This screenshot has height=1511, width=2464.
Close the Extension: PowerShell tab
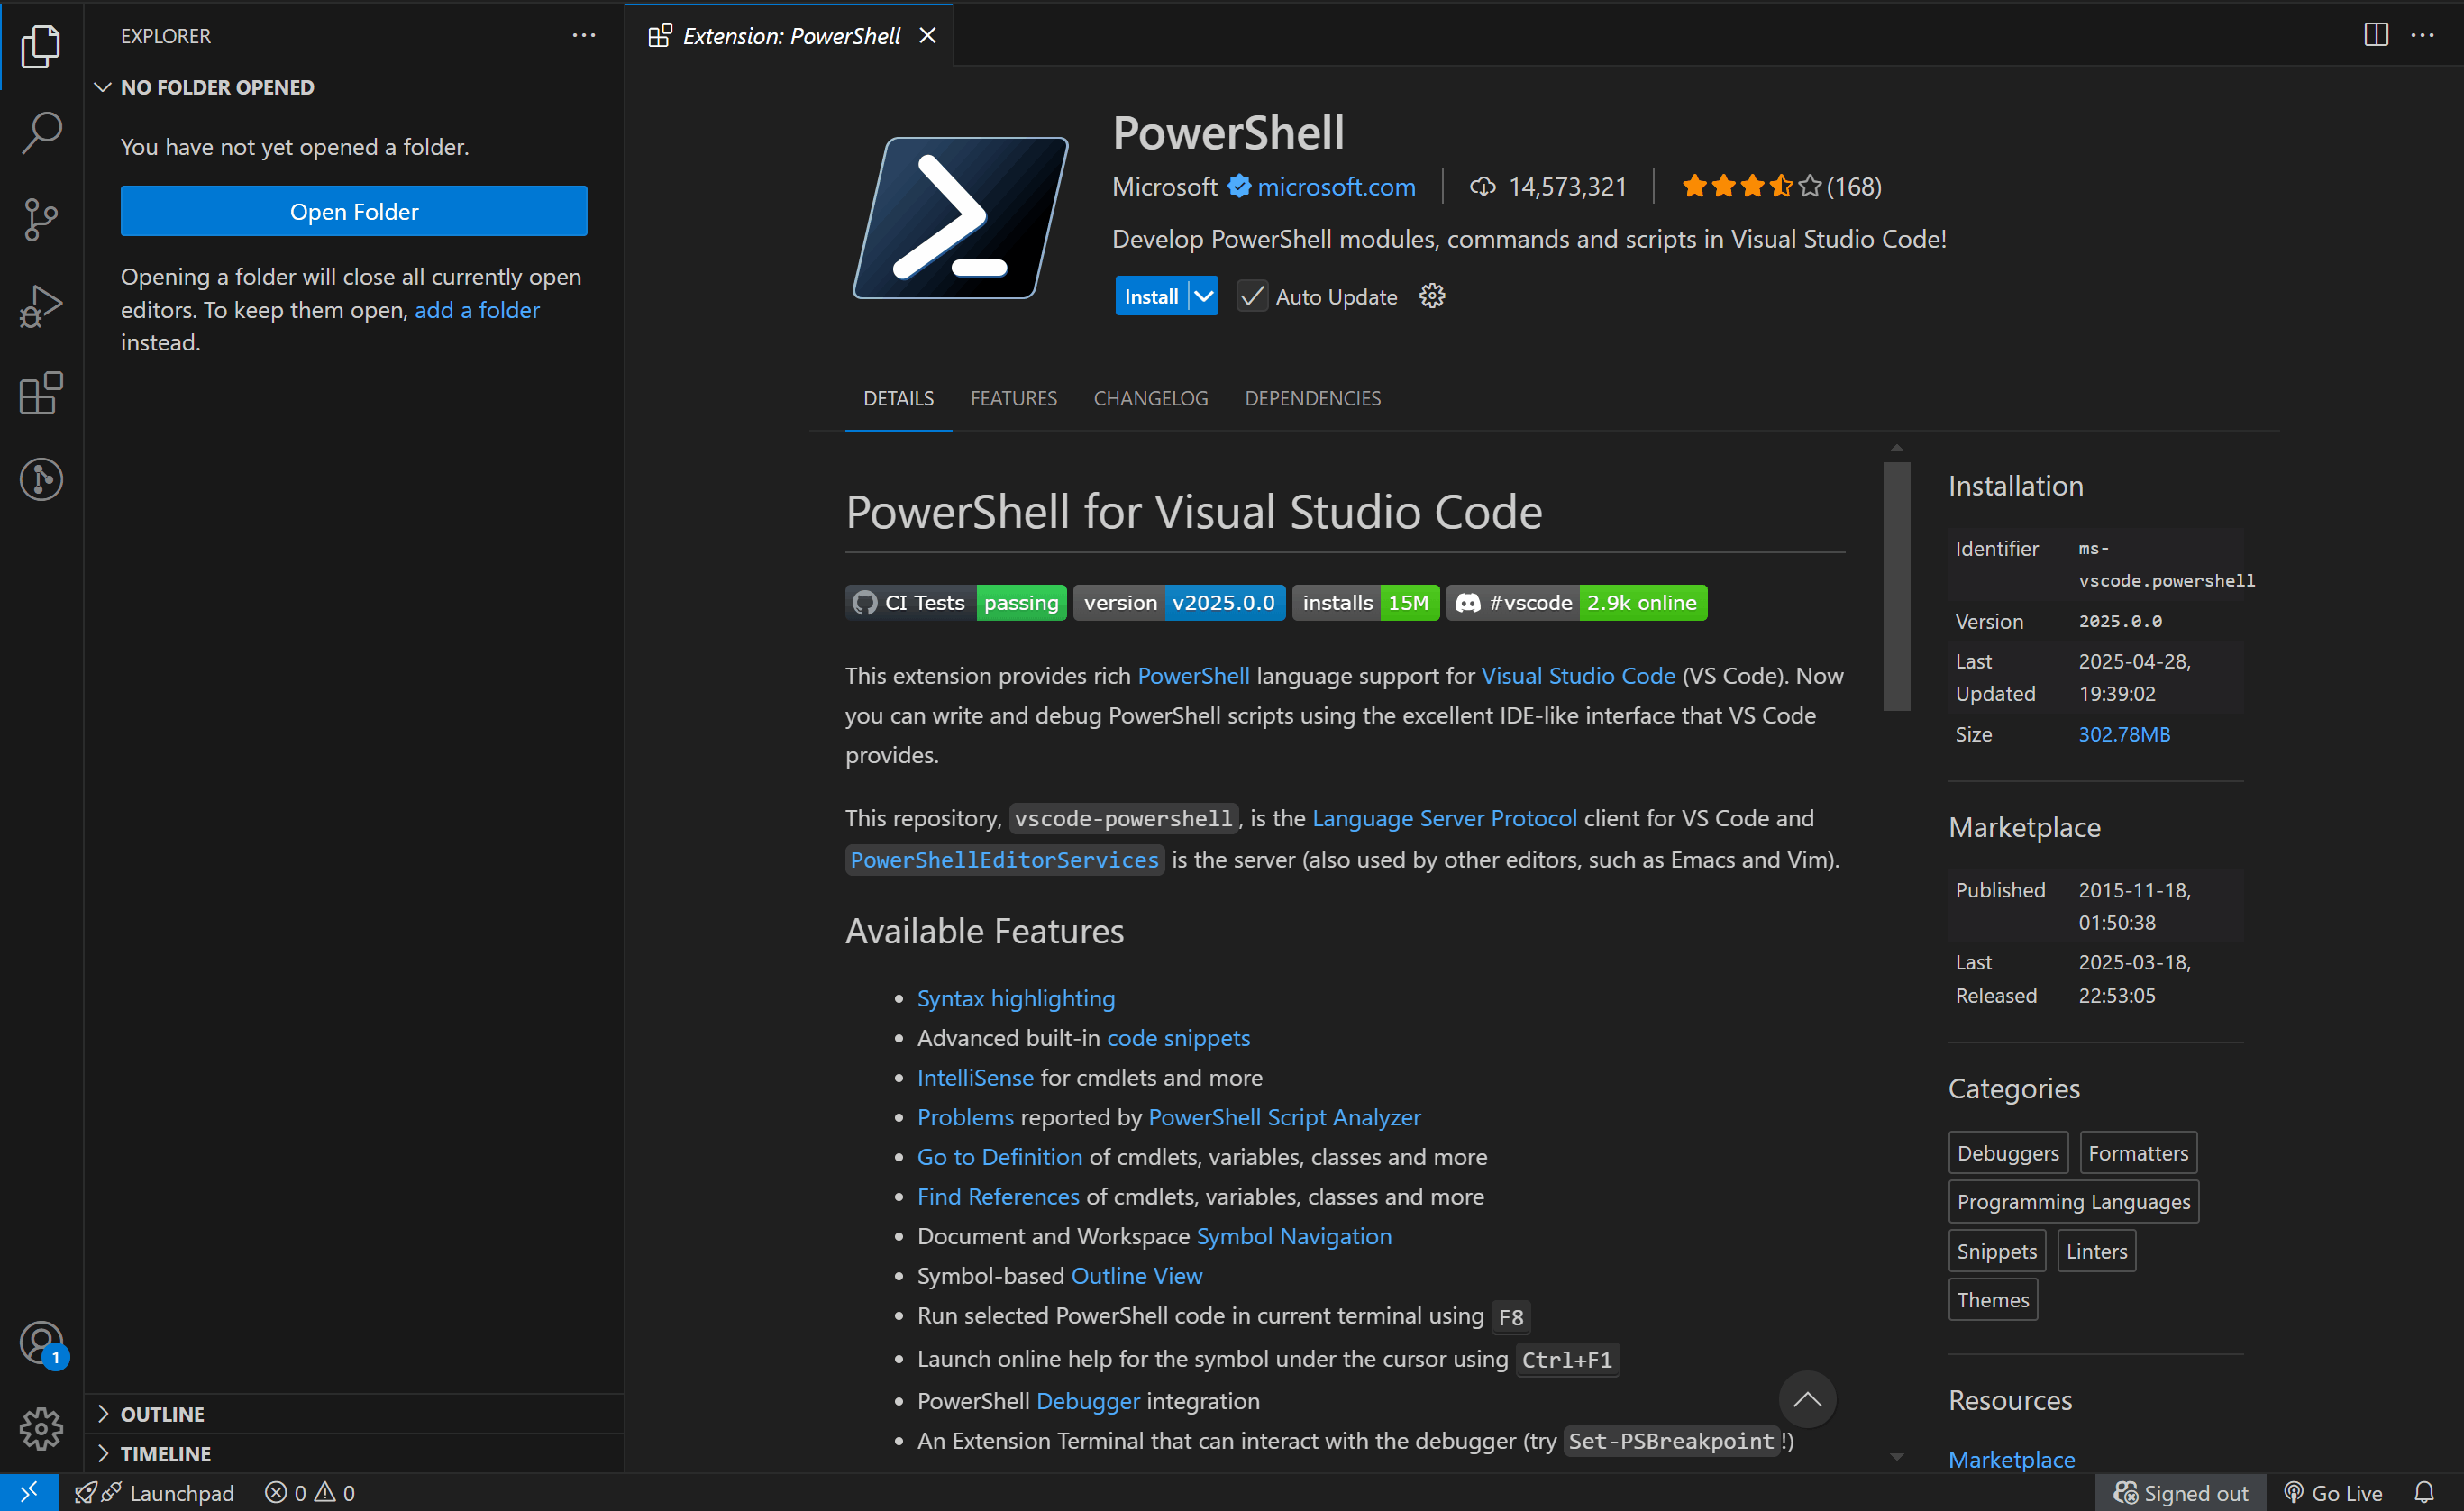coord(927,36)
